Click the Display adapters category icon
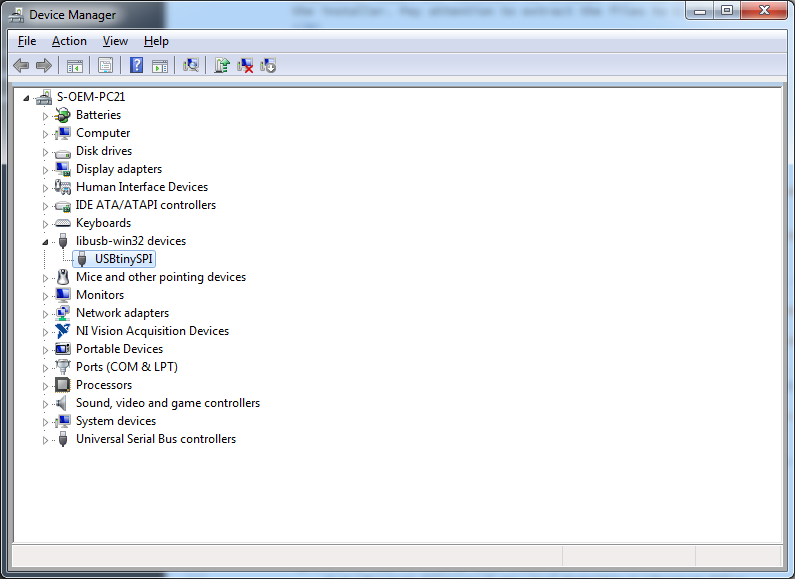Viewport: 795px width, 579px height. [x=62, y=169]
